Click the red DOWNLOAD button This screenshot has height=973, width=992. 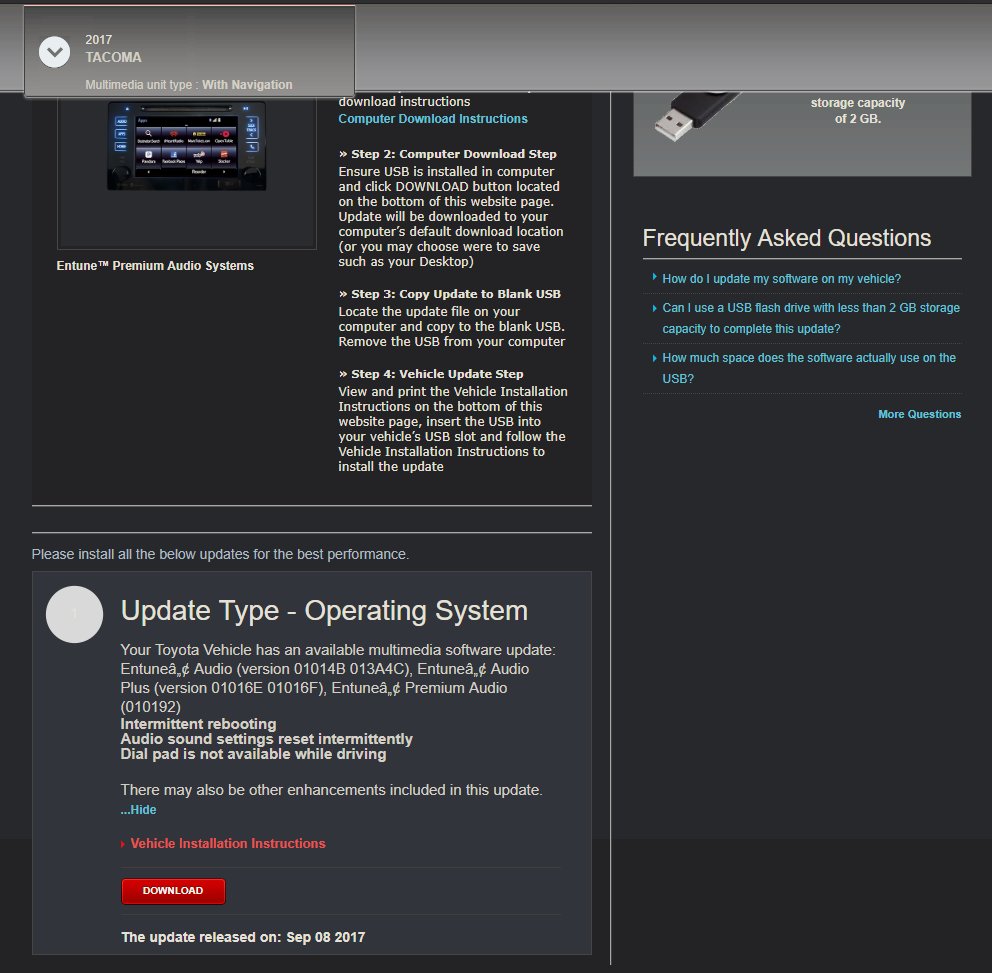point(173,891)
